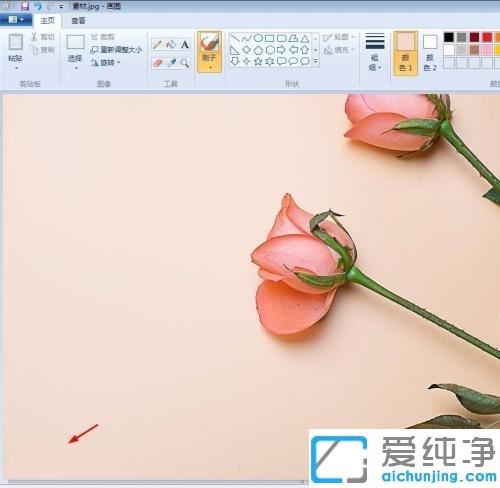Choose the Hexagon shape
The width and height of the screenshot is (500, 488).
point(270,50)
